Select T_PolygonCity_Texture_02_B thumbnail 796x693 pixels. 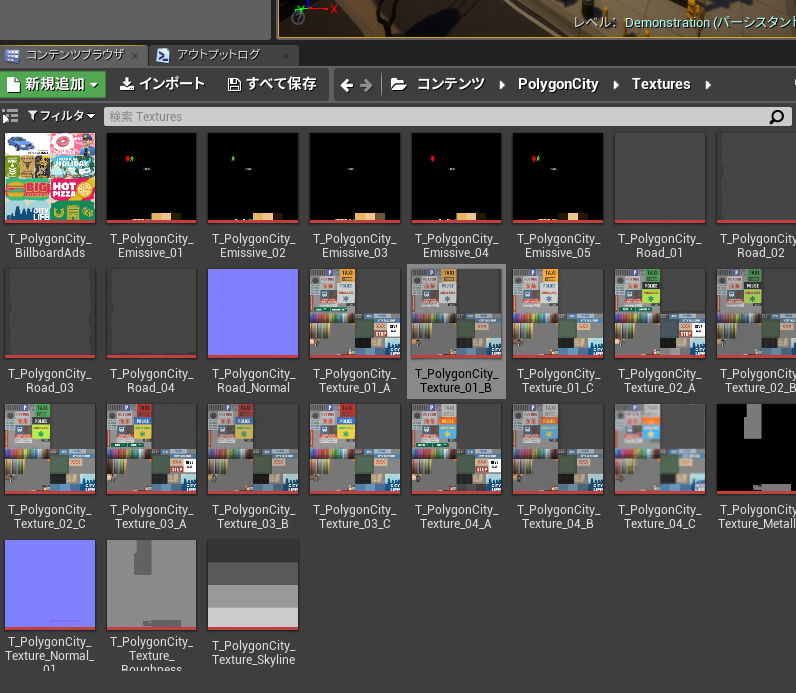pos(756,313)
